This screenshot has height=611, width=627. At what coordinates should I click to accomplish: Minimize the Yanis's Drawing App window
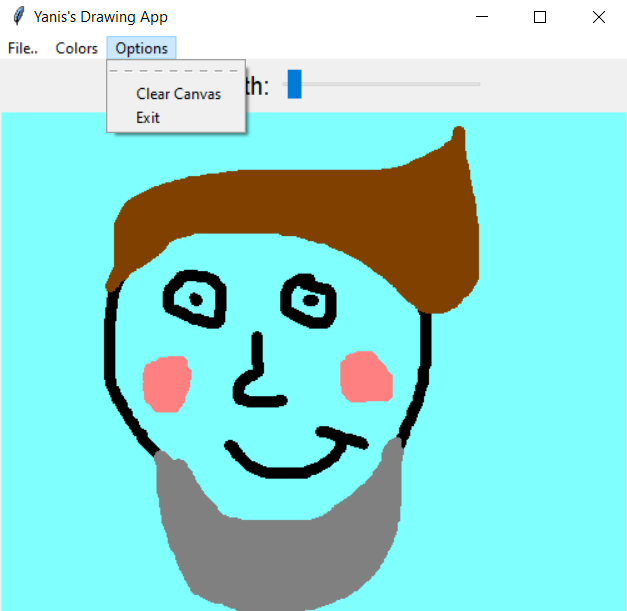(x=482, y=17)
